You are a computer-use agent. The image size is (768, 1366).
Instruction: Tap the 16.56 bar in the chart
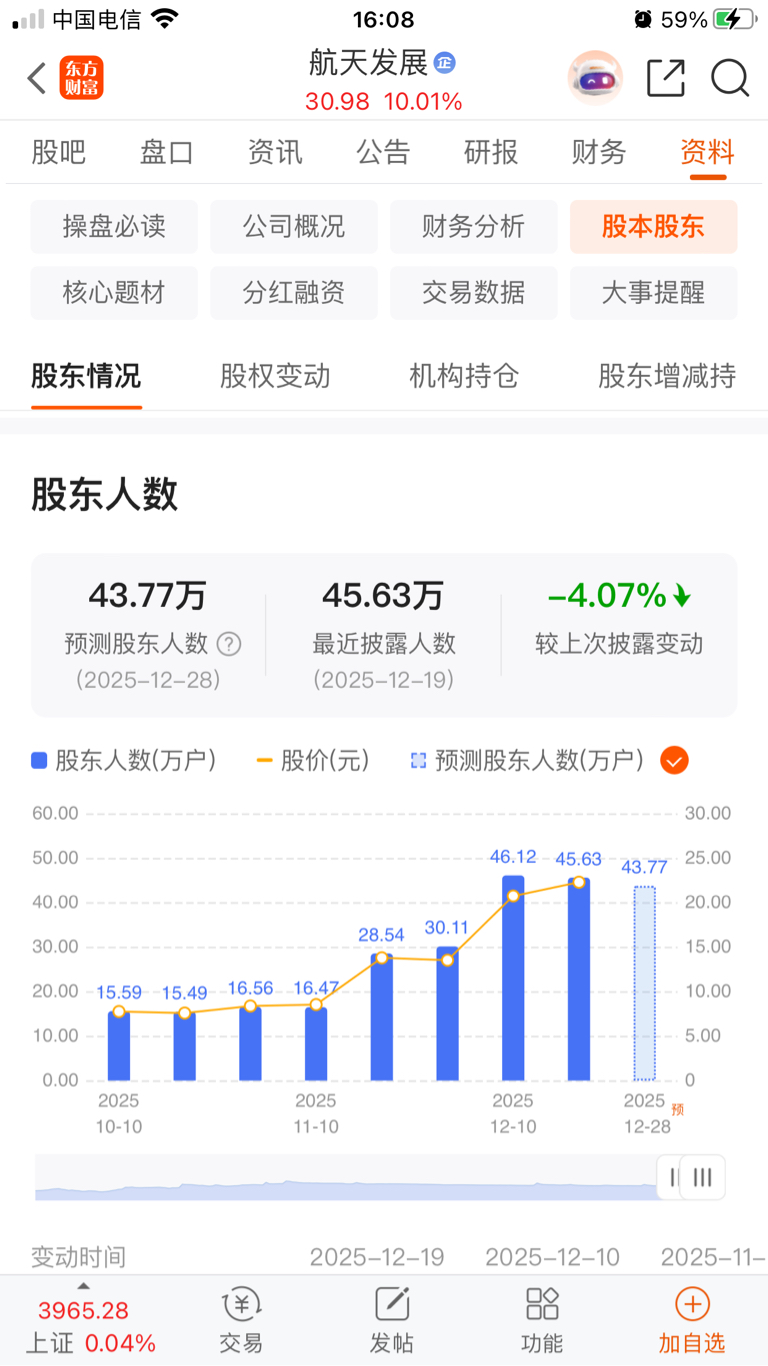[250, 1044]
